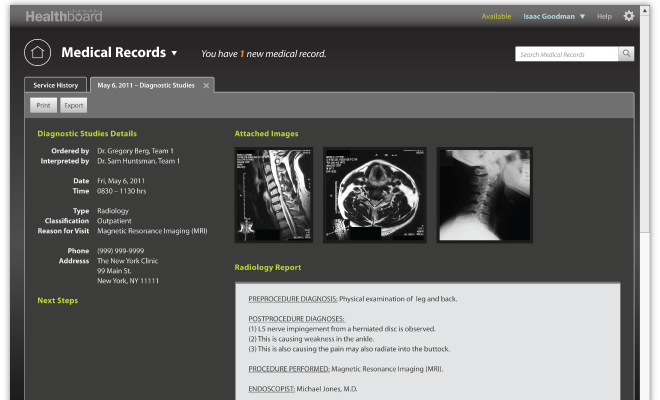Viewport: 660px width, 400px height.
Task: Click the search magnifier icon
Action: click(x=626, y=54)
